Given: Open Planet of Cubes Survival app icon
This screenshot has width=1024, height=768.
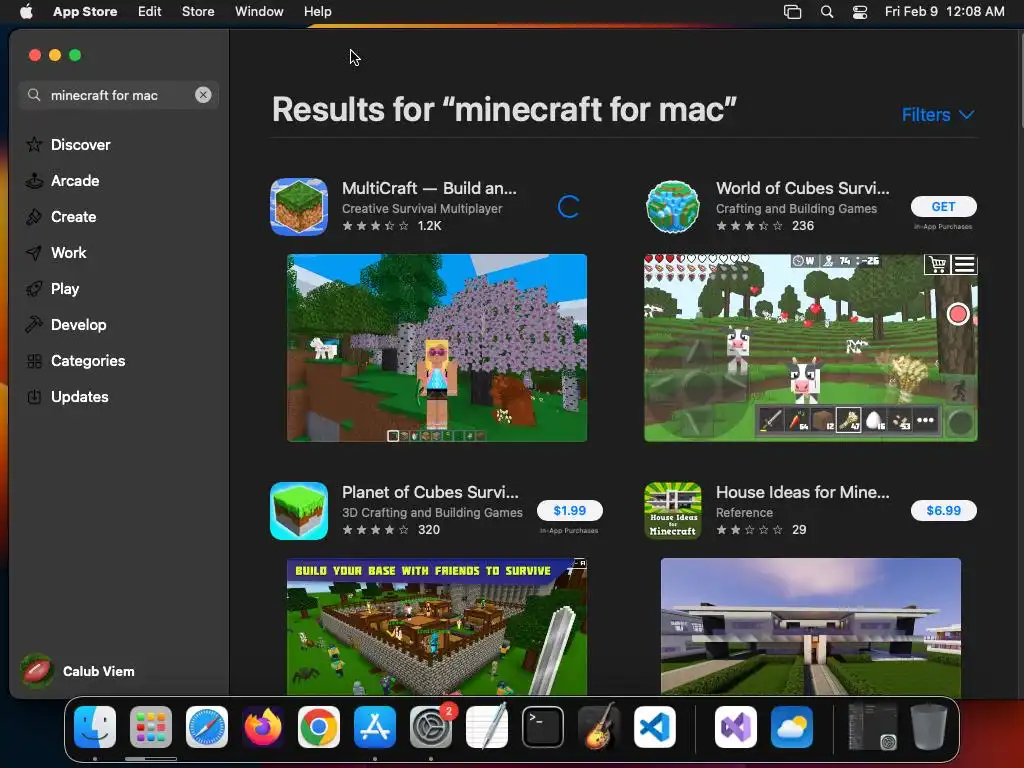Looking at the screenshot, I should coord(299,511).
